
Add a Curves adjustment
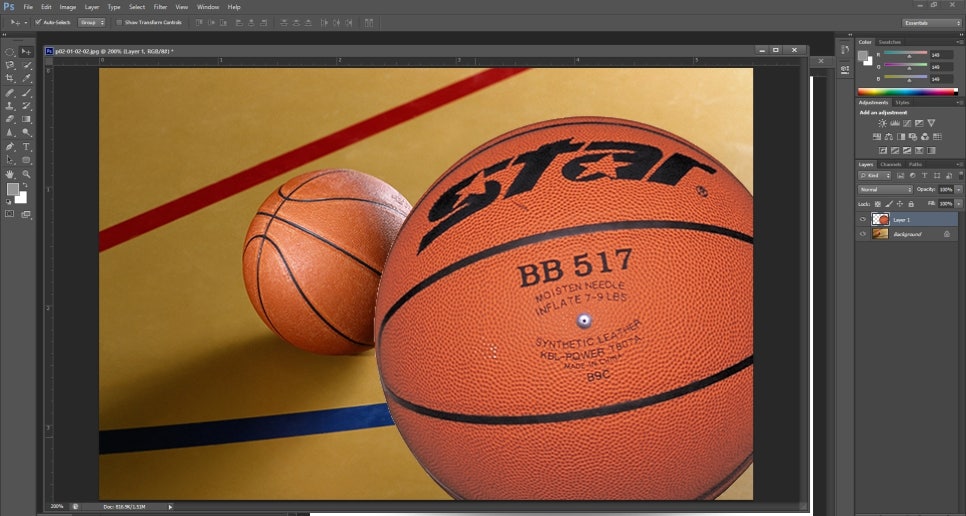907,123
